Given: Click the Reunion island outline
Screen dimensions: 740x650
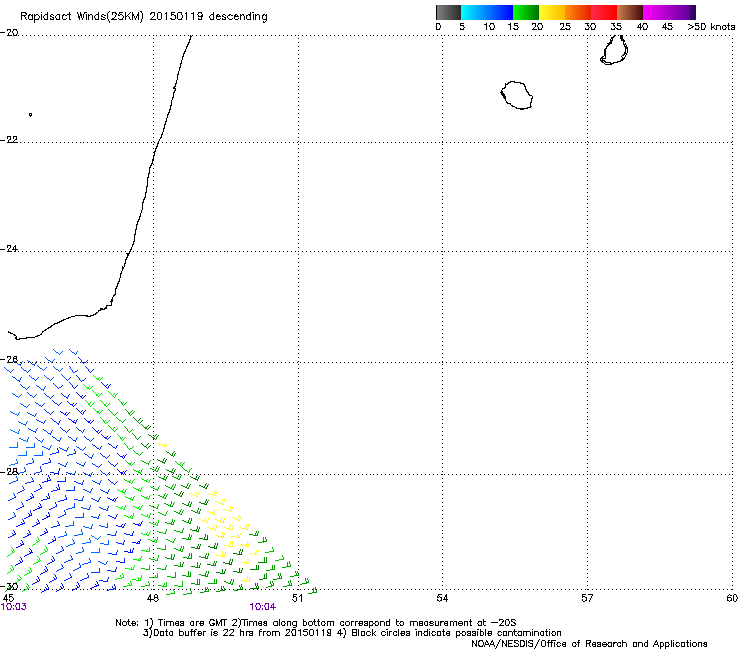Looking at the screenshot, I should 517,95.
